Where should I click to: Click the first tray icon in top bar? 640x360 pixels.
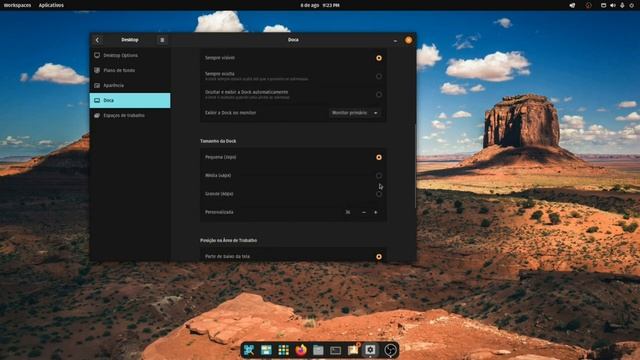pos(572,5)
